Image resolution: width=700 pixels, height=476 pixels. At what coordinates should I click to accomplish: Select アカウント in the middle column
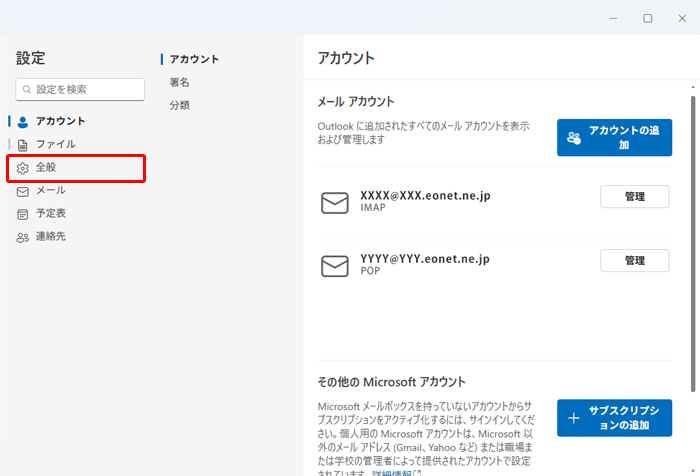(194, 60)
